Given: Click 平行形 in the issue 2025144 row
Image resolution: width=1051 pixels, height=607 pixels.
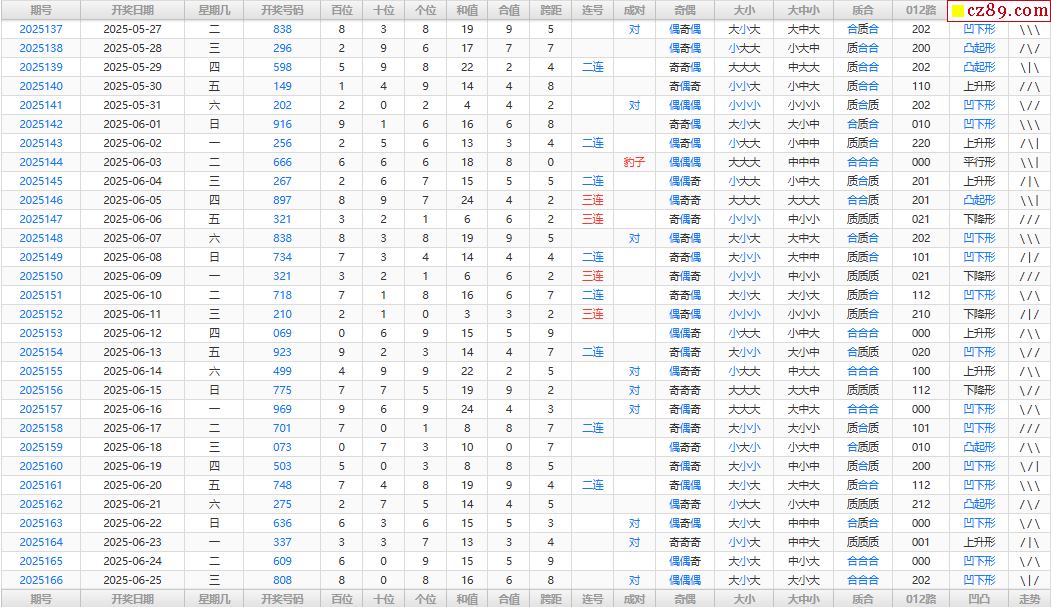Looking at the screenshot, I should coord(979,162).
